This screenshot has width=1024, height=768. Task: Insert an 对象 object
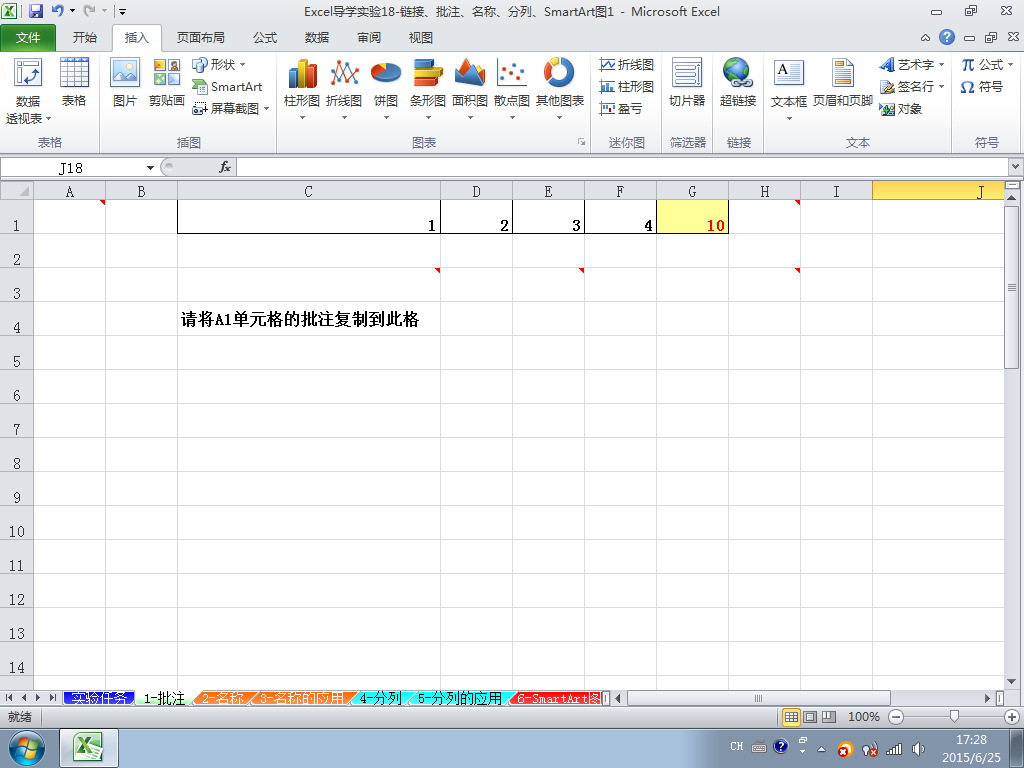(x=901, y=108)
